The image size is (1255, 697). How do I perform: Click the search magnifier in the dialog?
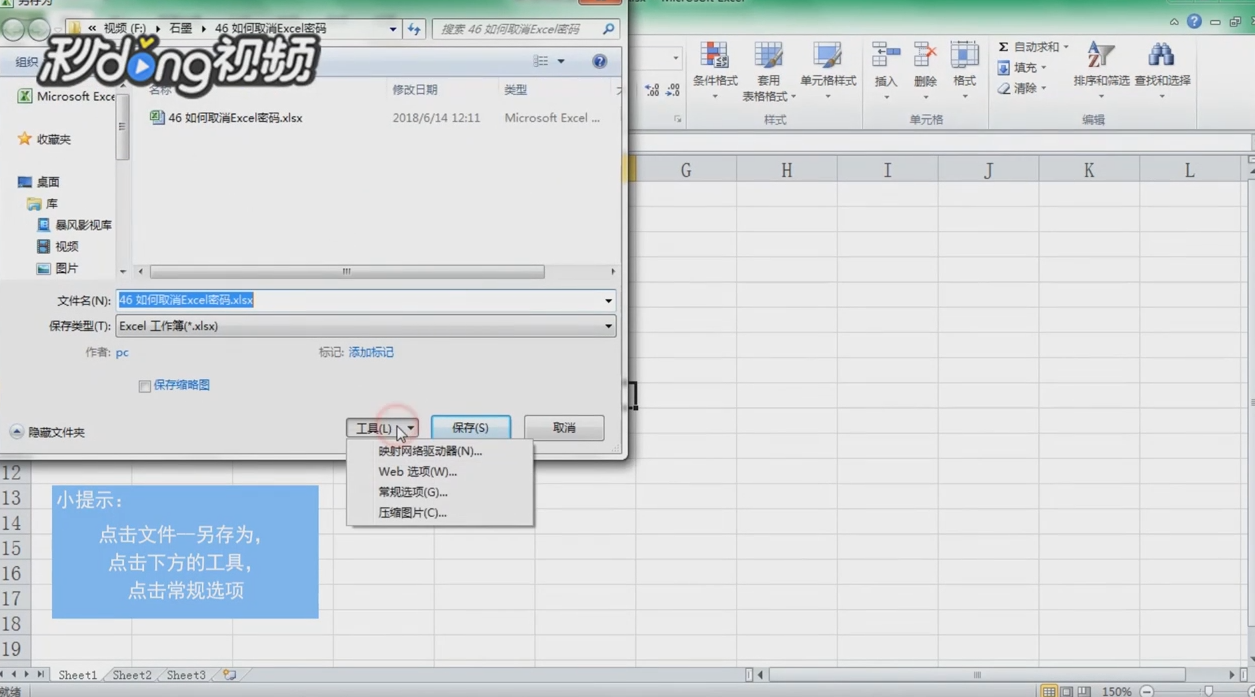point(608,29)
